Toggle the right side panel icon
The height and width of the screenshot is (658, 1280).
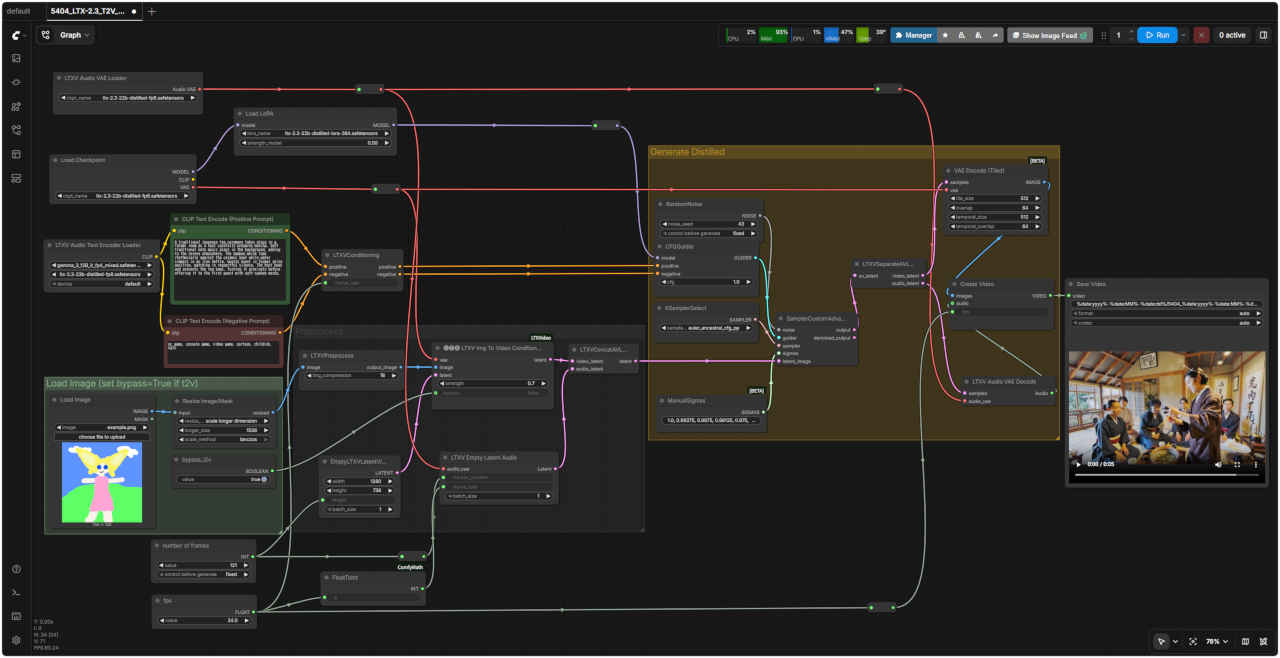point(1263,35)
